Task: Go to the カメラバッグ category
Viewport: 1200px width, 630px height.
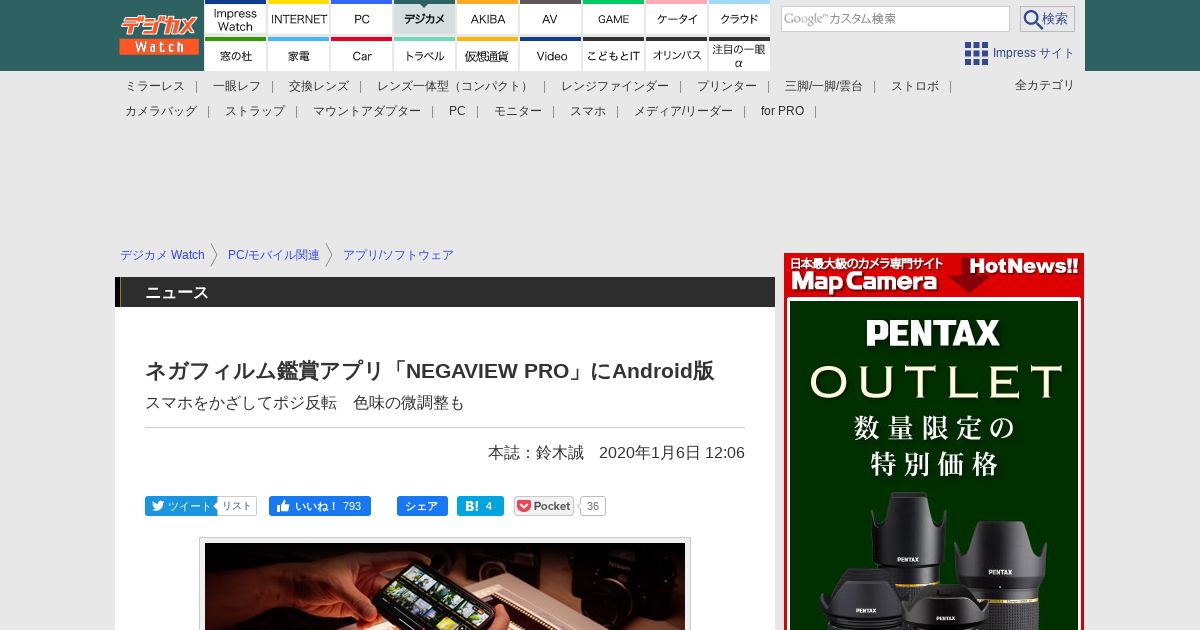Action: pyautogui.click(x=161, y=111)
